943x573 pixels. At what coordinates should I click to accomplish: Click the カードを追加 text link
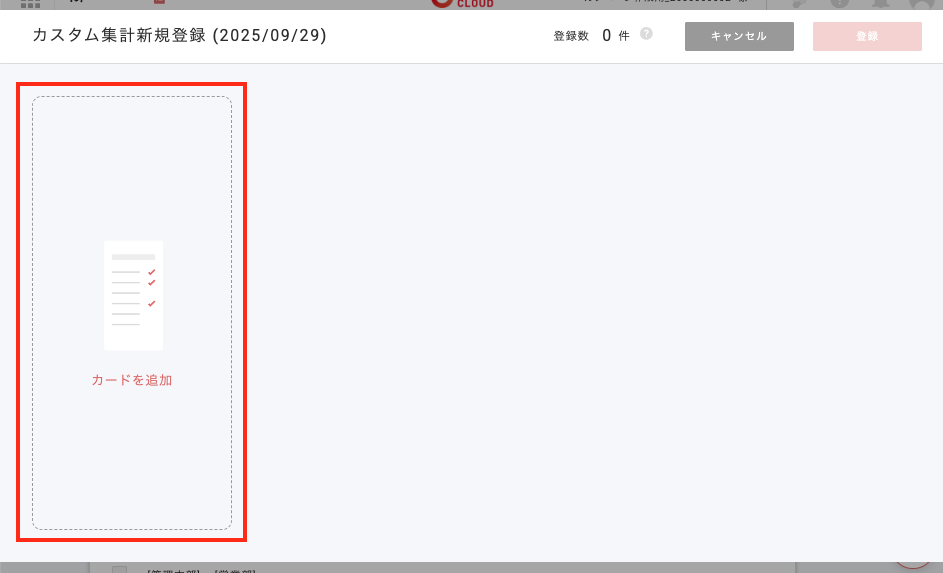(132, 380)
